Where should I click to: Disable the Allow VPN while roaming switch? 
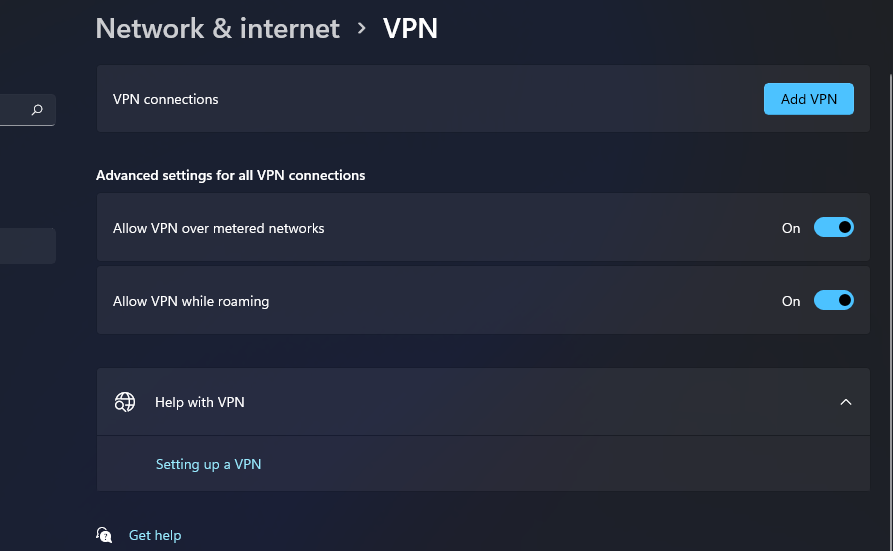(x=833, y=300)
